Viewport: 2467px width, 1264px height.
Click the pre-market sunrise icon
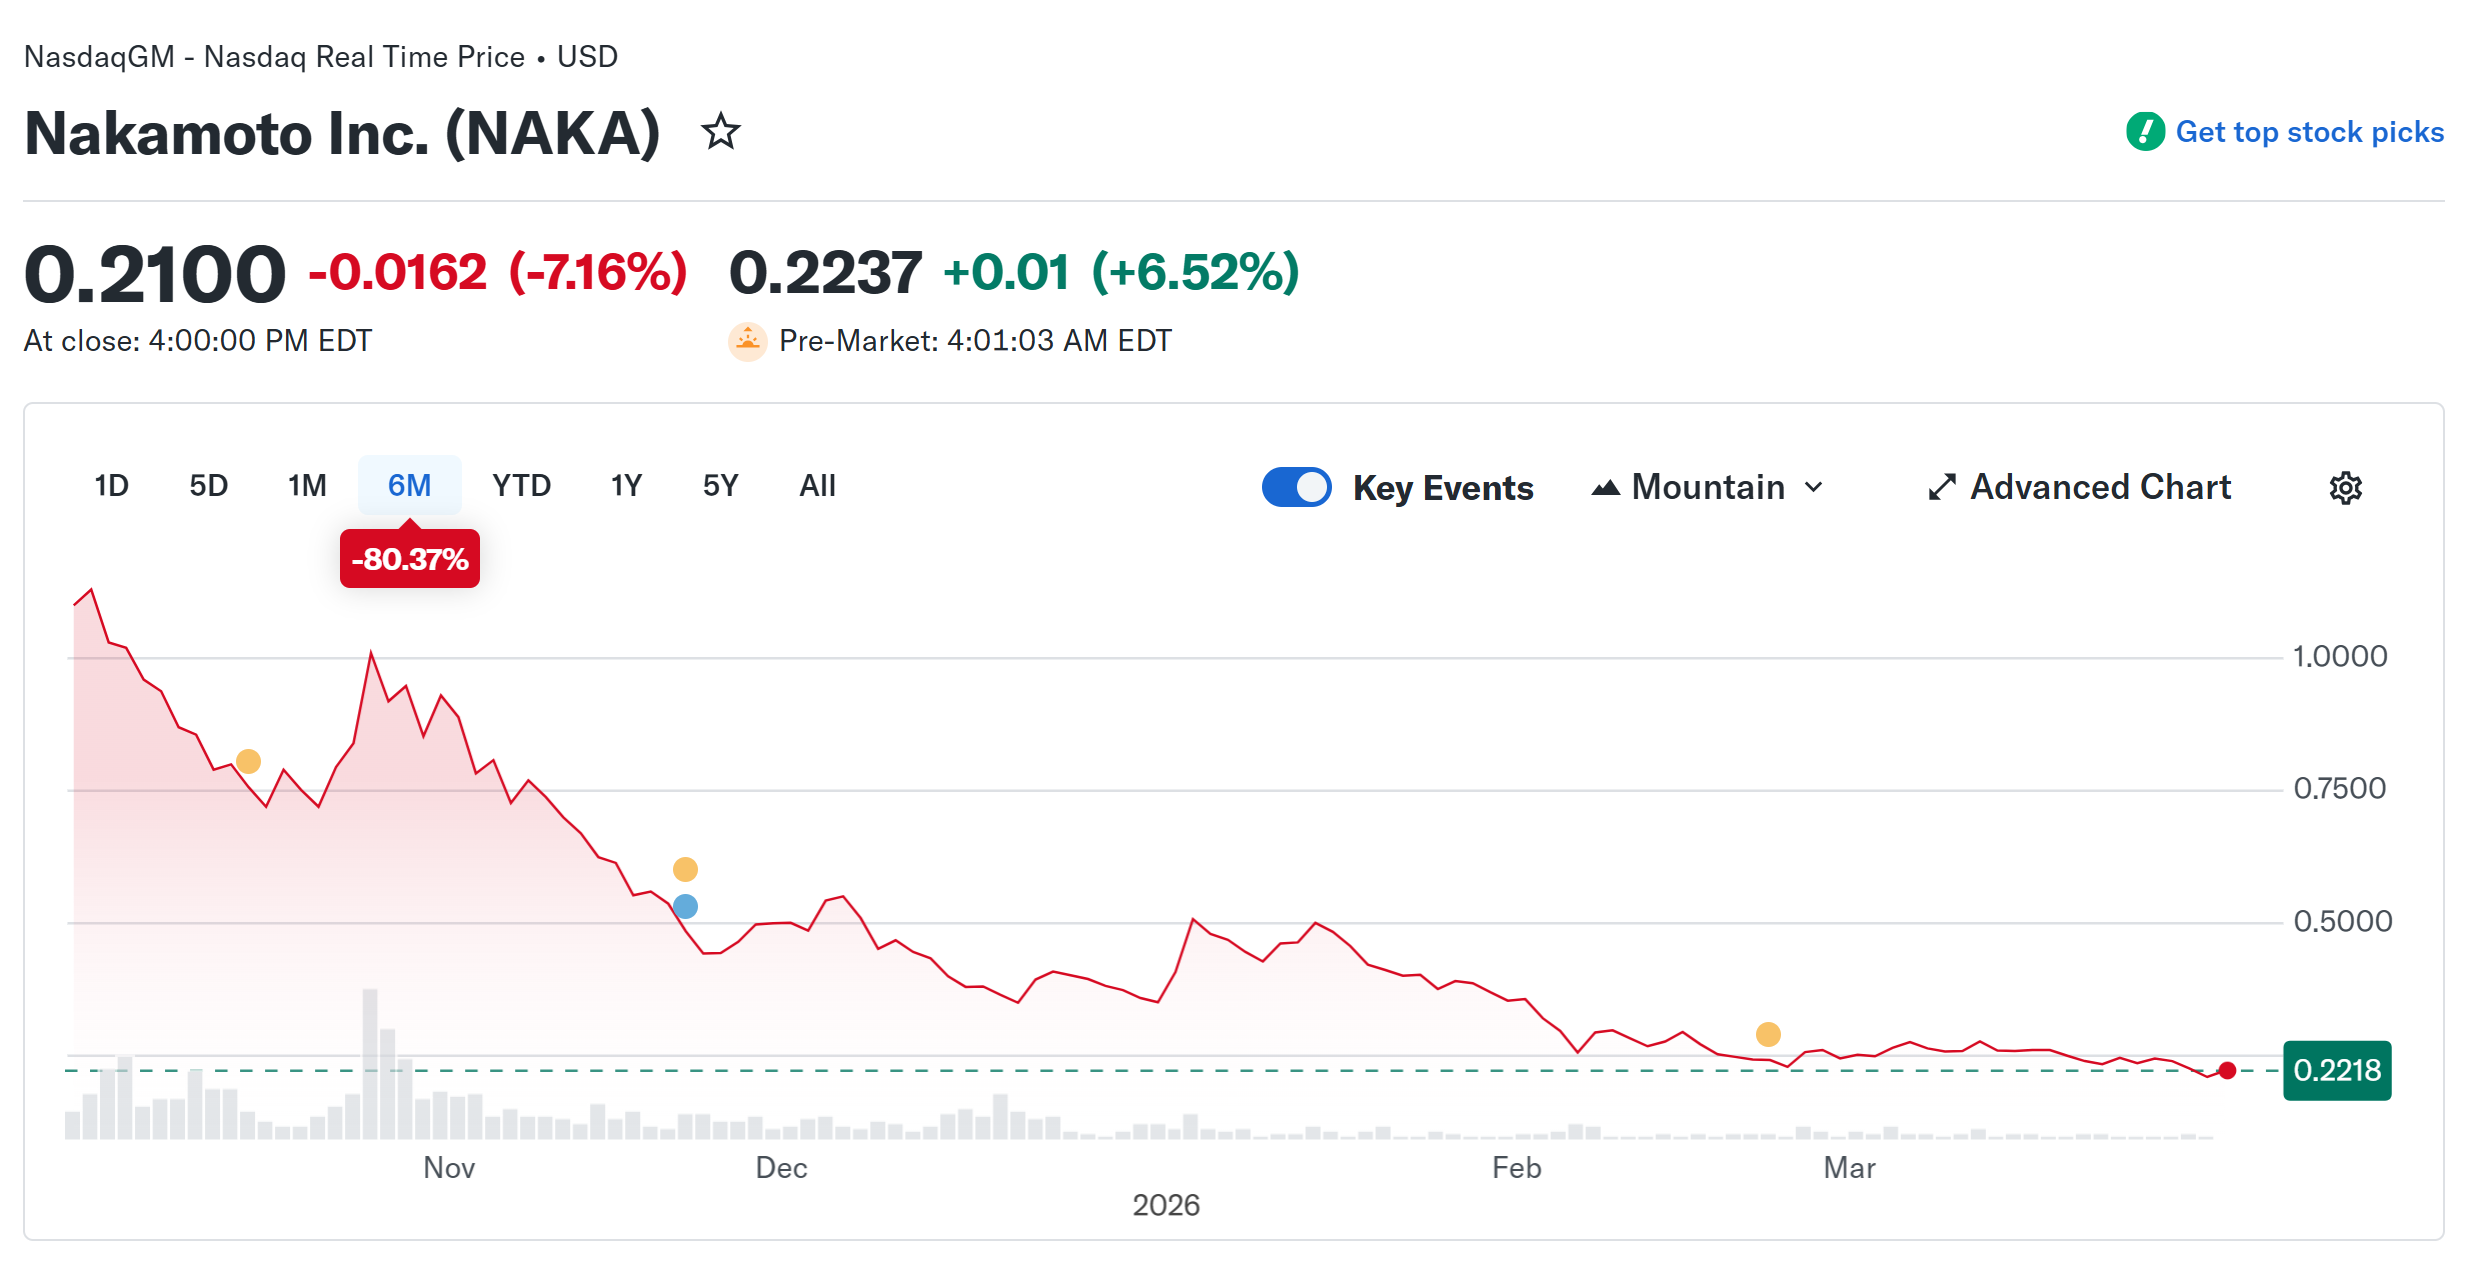pyautogui.click(x=747, y=340)
